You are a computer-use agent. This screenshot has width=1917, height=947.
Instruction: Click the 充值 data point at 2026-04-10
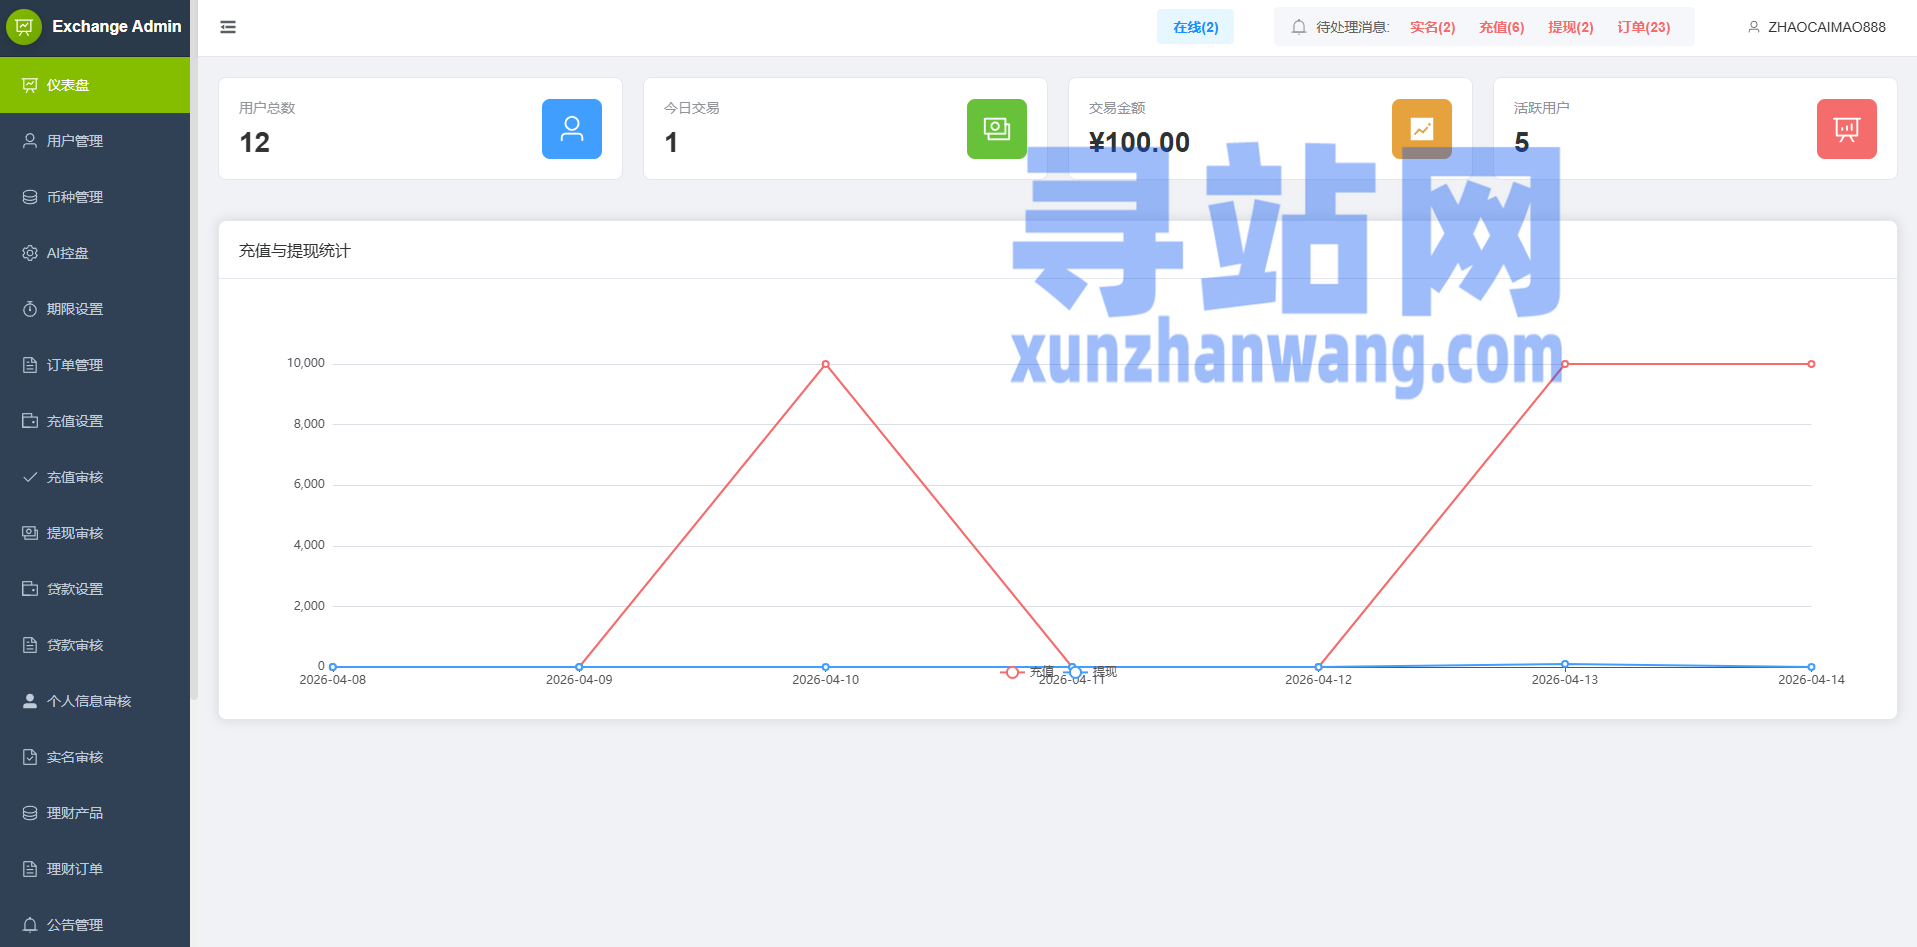pos(825,364)
